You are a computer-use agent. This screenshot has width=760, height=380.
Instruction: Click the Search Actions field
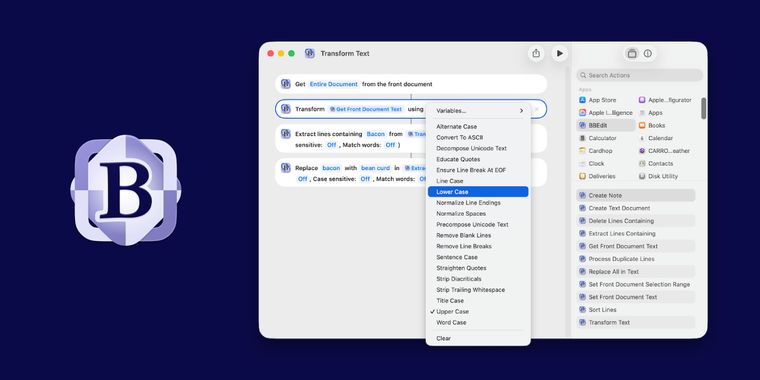pos(639,75)
